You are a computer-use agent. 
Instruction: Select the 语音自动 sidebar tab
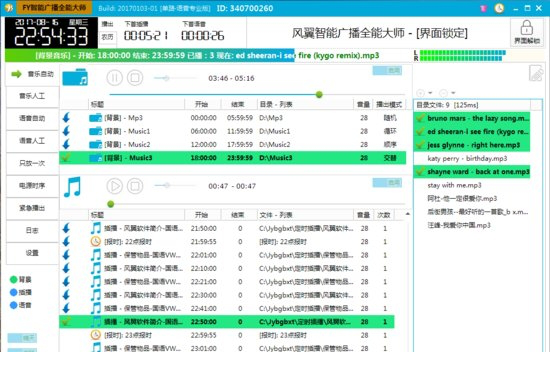[32, 119]
